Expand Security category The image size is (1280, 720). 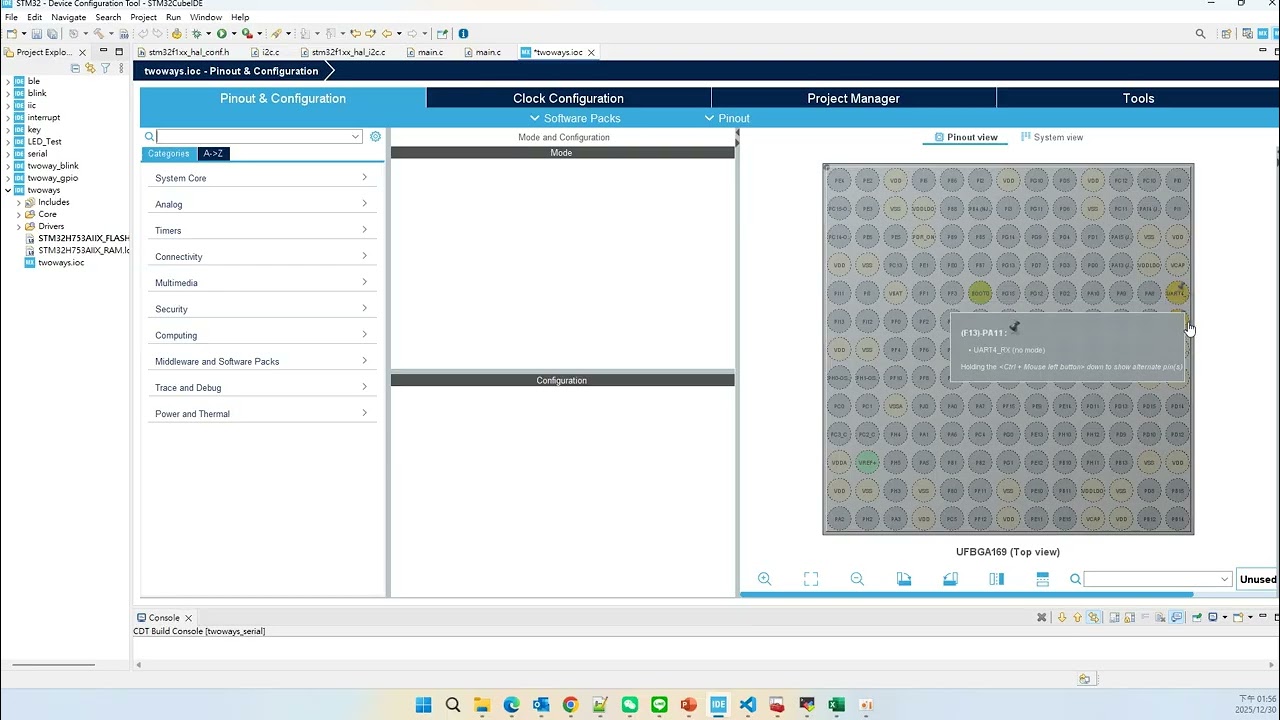point(262,309)
